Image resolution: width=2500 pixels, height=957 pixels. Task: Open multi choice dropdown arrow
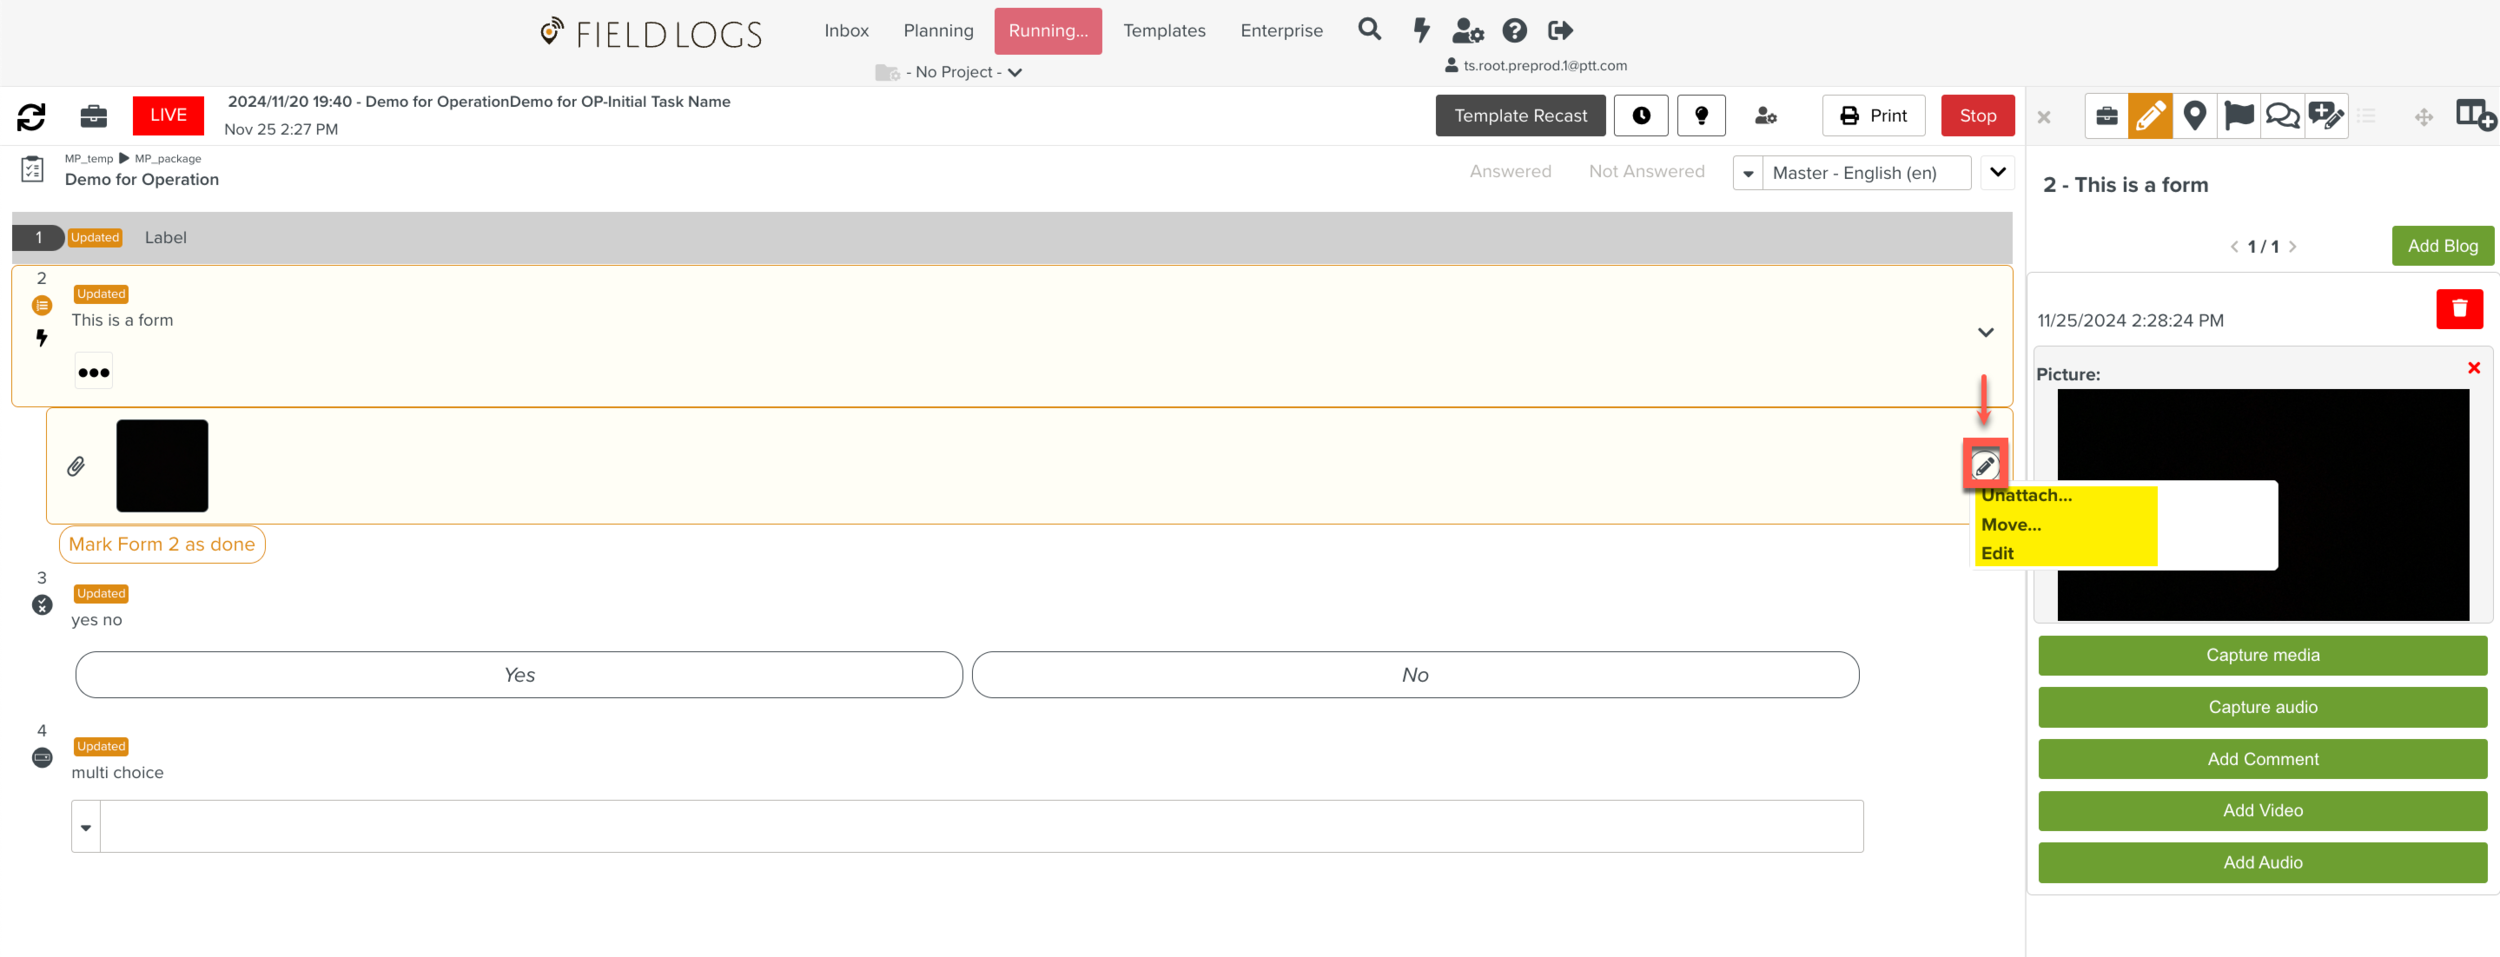[x=86, y=827]
